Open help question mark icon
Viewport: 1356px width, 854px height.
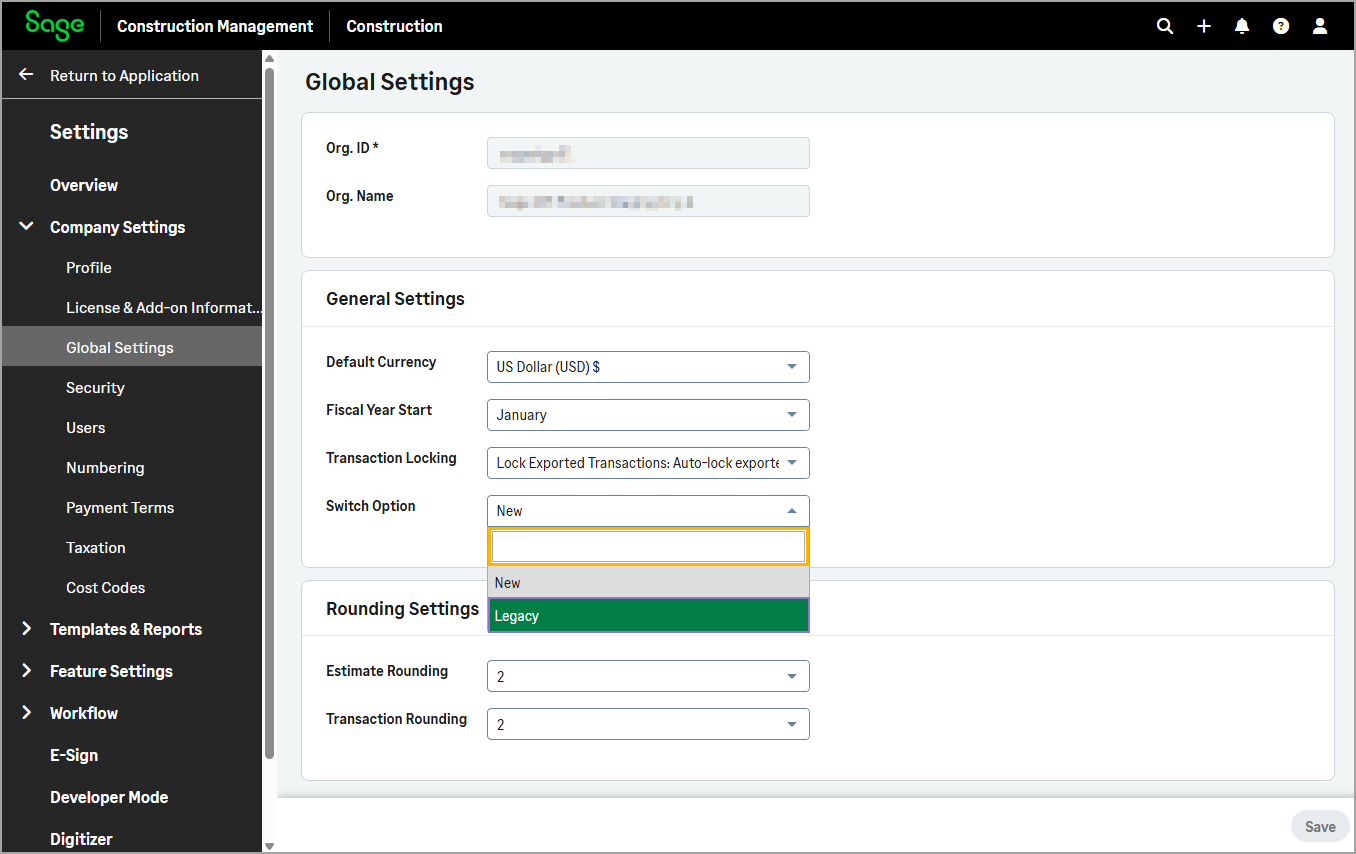coord(1281,27)
